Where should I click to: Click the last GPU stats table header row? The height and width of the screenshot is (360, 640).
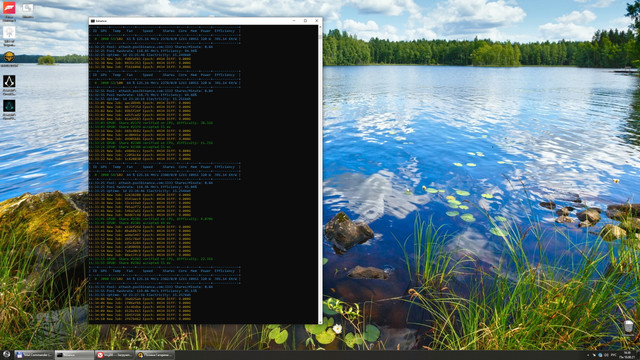click(x=165, y=271)
